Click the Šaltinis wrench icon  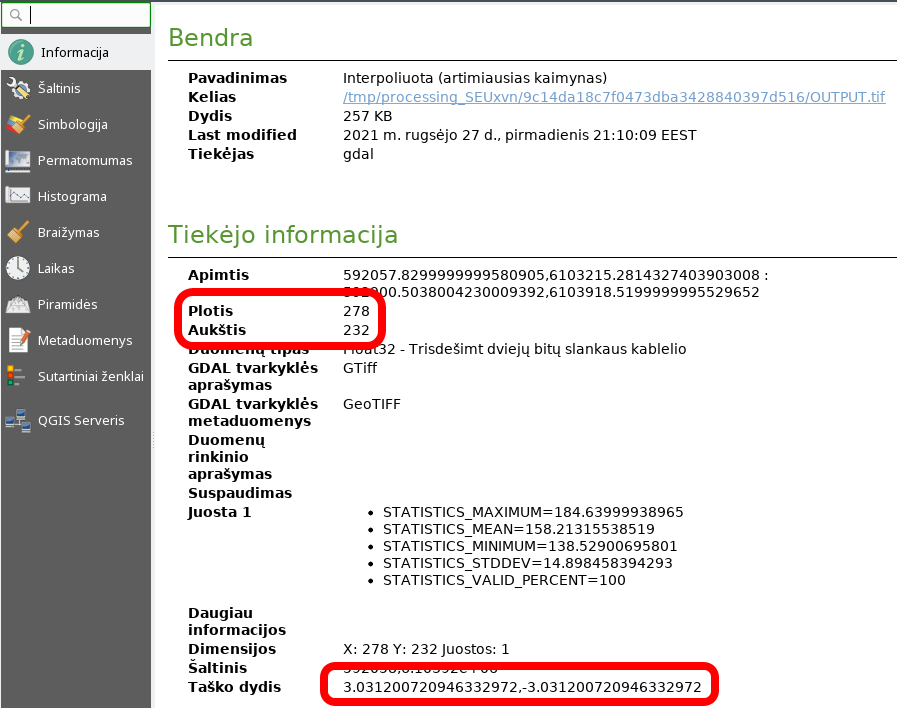click(18, 88)
